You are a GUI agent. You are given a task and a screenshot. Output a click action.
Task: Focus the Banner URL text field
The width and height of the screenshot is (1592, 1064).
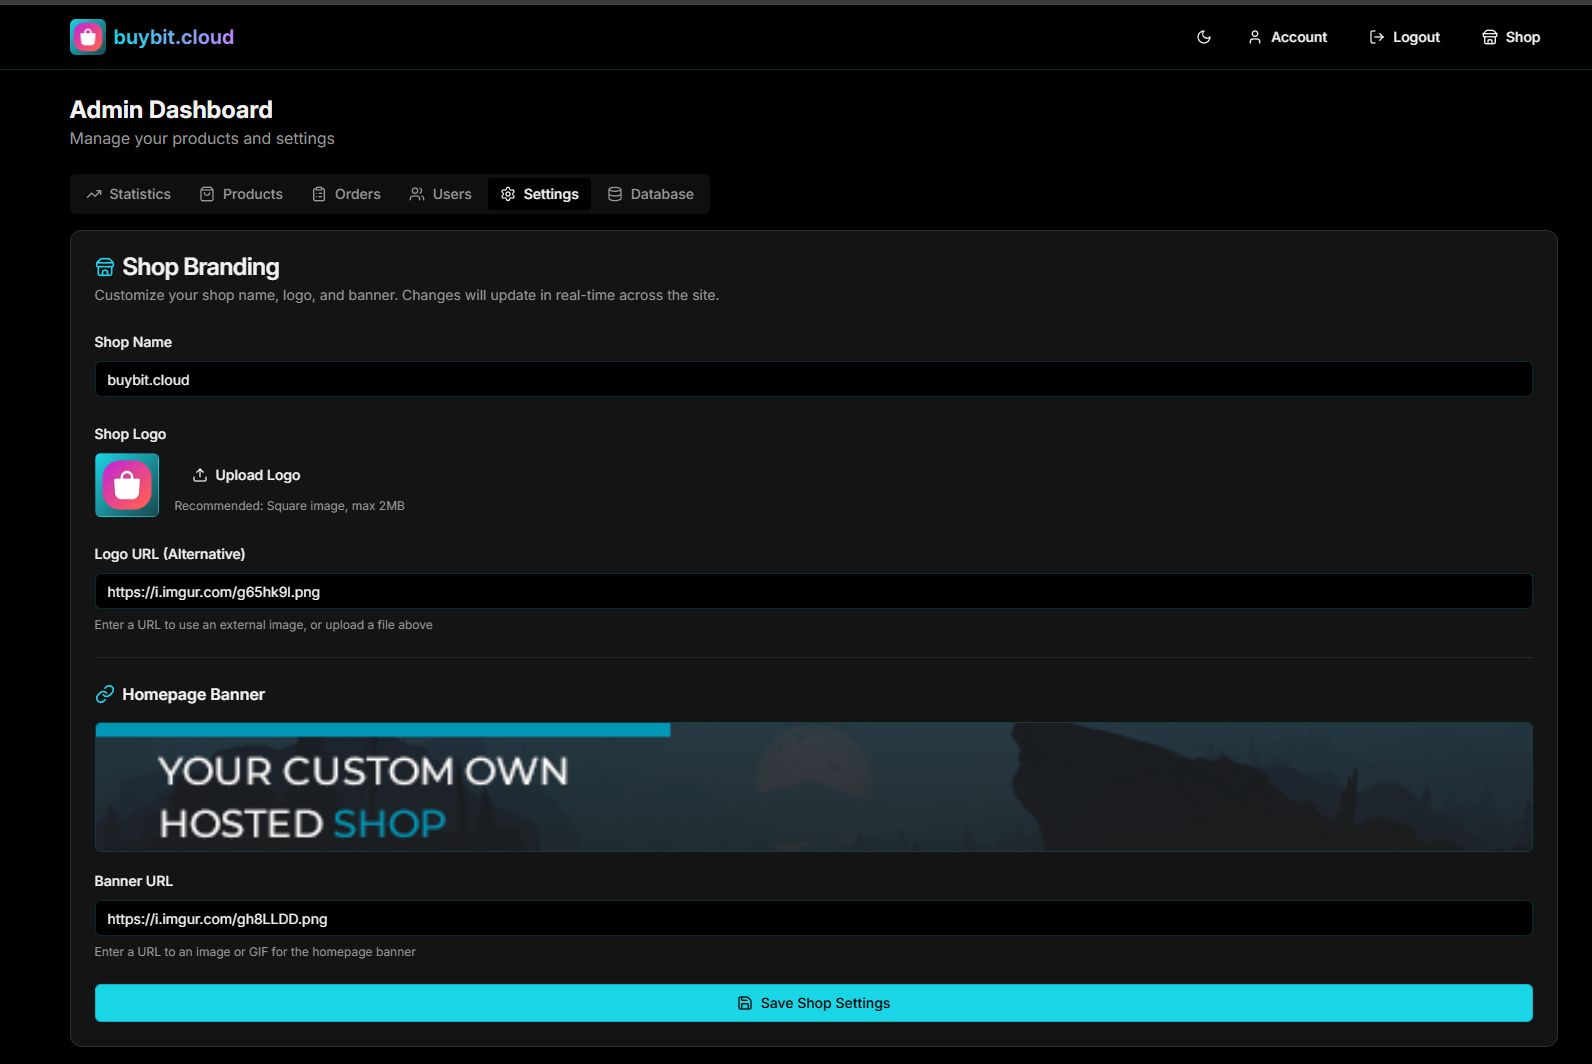click(x=813, y=919)
